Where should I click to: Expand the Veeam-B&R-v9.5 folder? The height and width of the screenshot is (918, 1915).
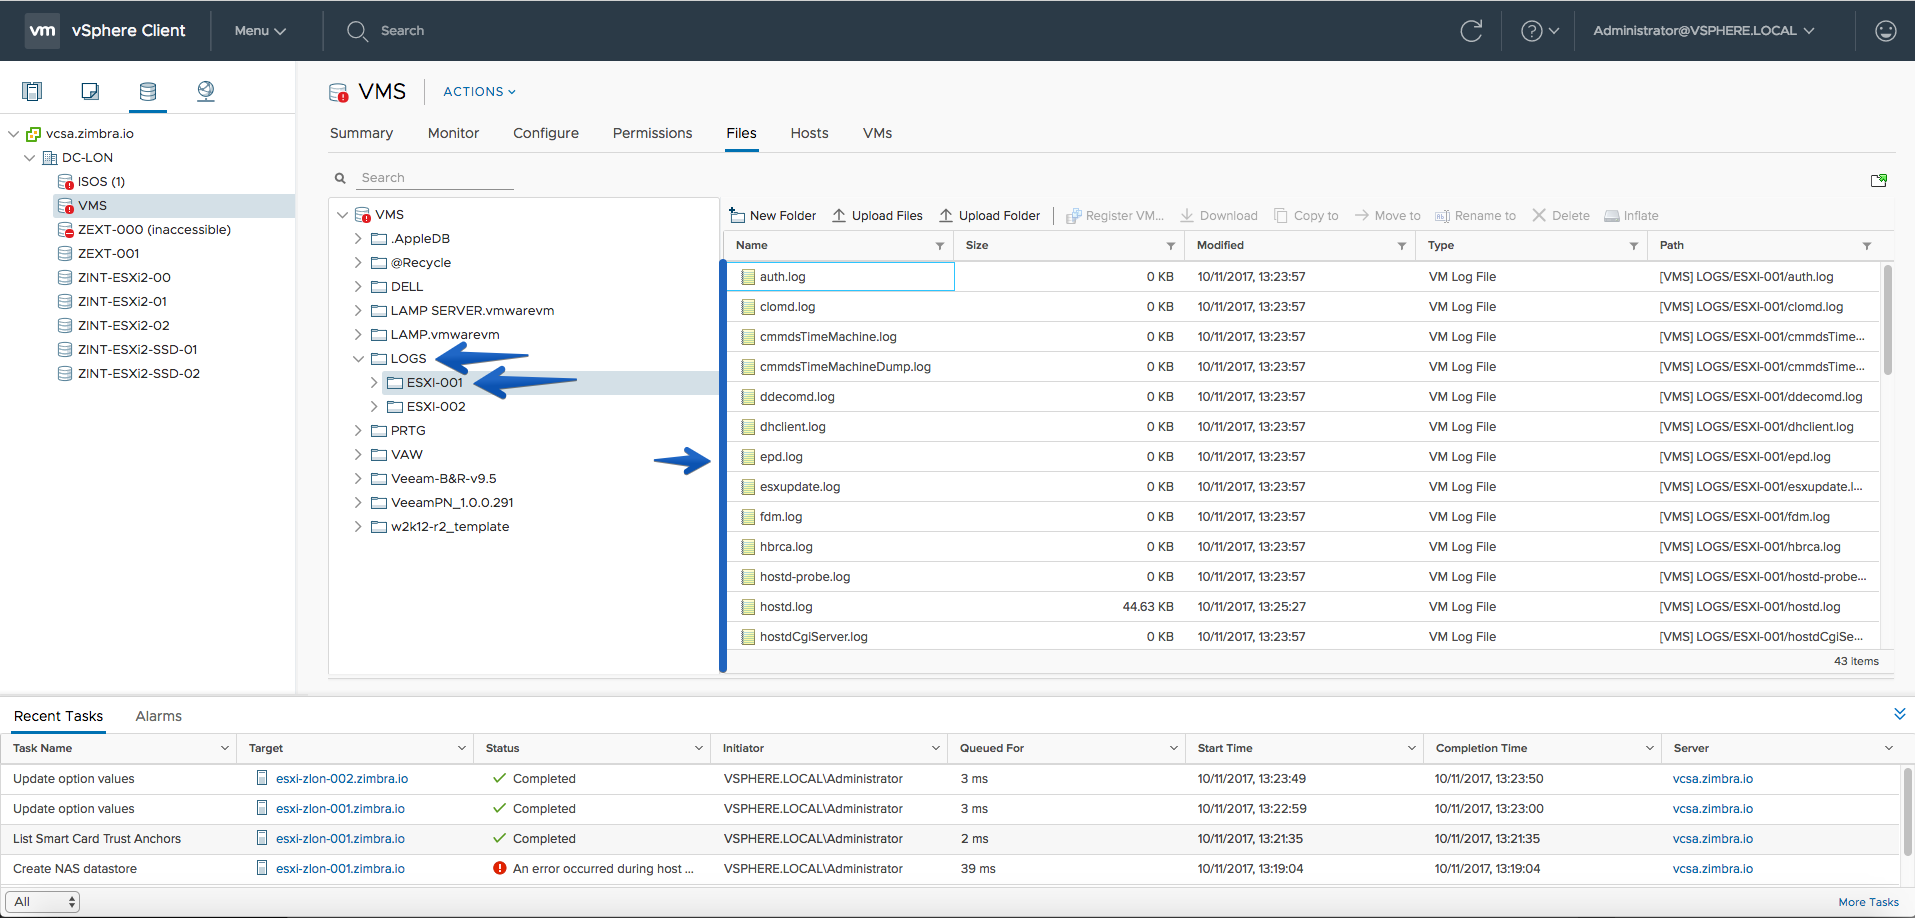358,479
